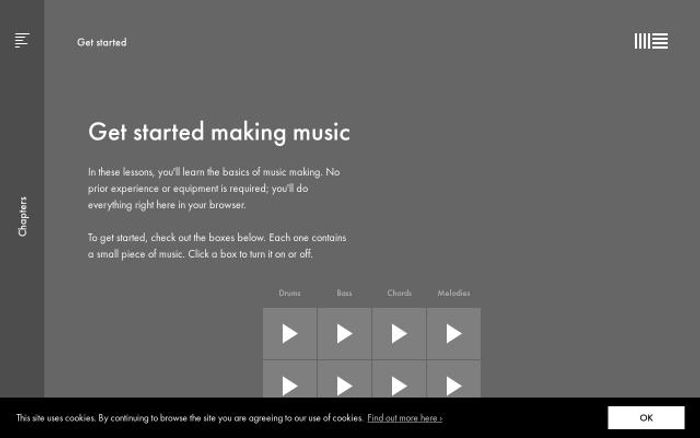700x438 pixels.
Task: Toggle the second-row Bass clip
Action: [x=344, y=382]
